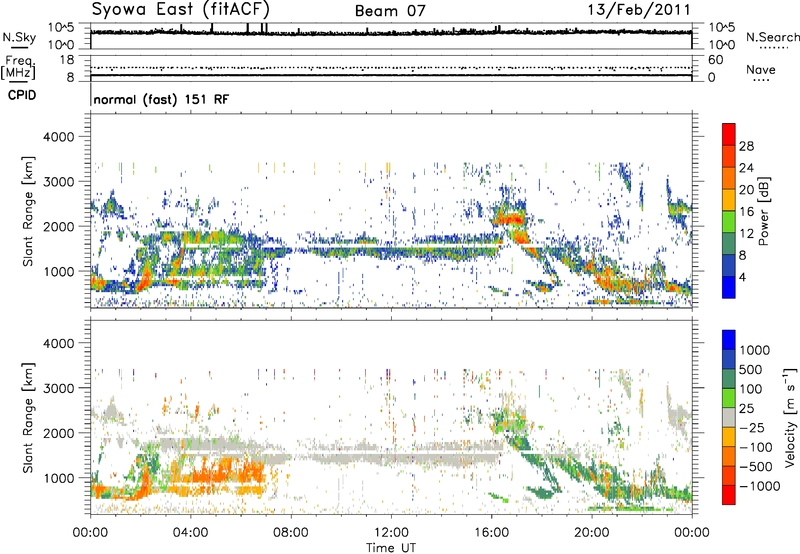The width and height of the screenshot is (800, 554).
Task: Click the "CPID" row label
Action: 22,95
